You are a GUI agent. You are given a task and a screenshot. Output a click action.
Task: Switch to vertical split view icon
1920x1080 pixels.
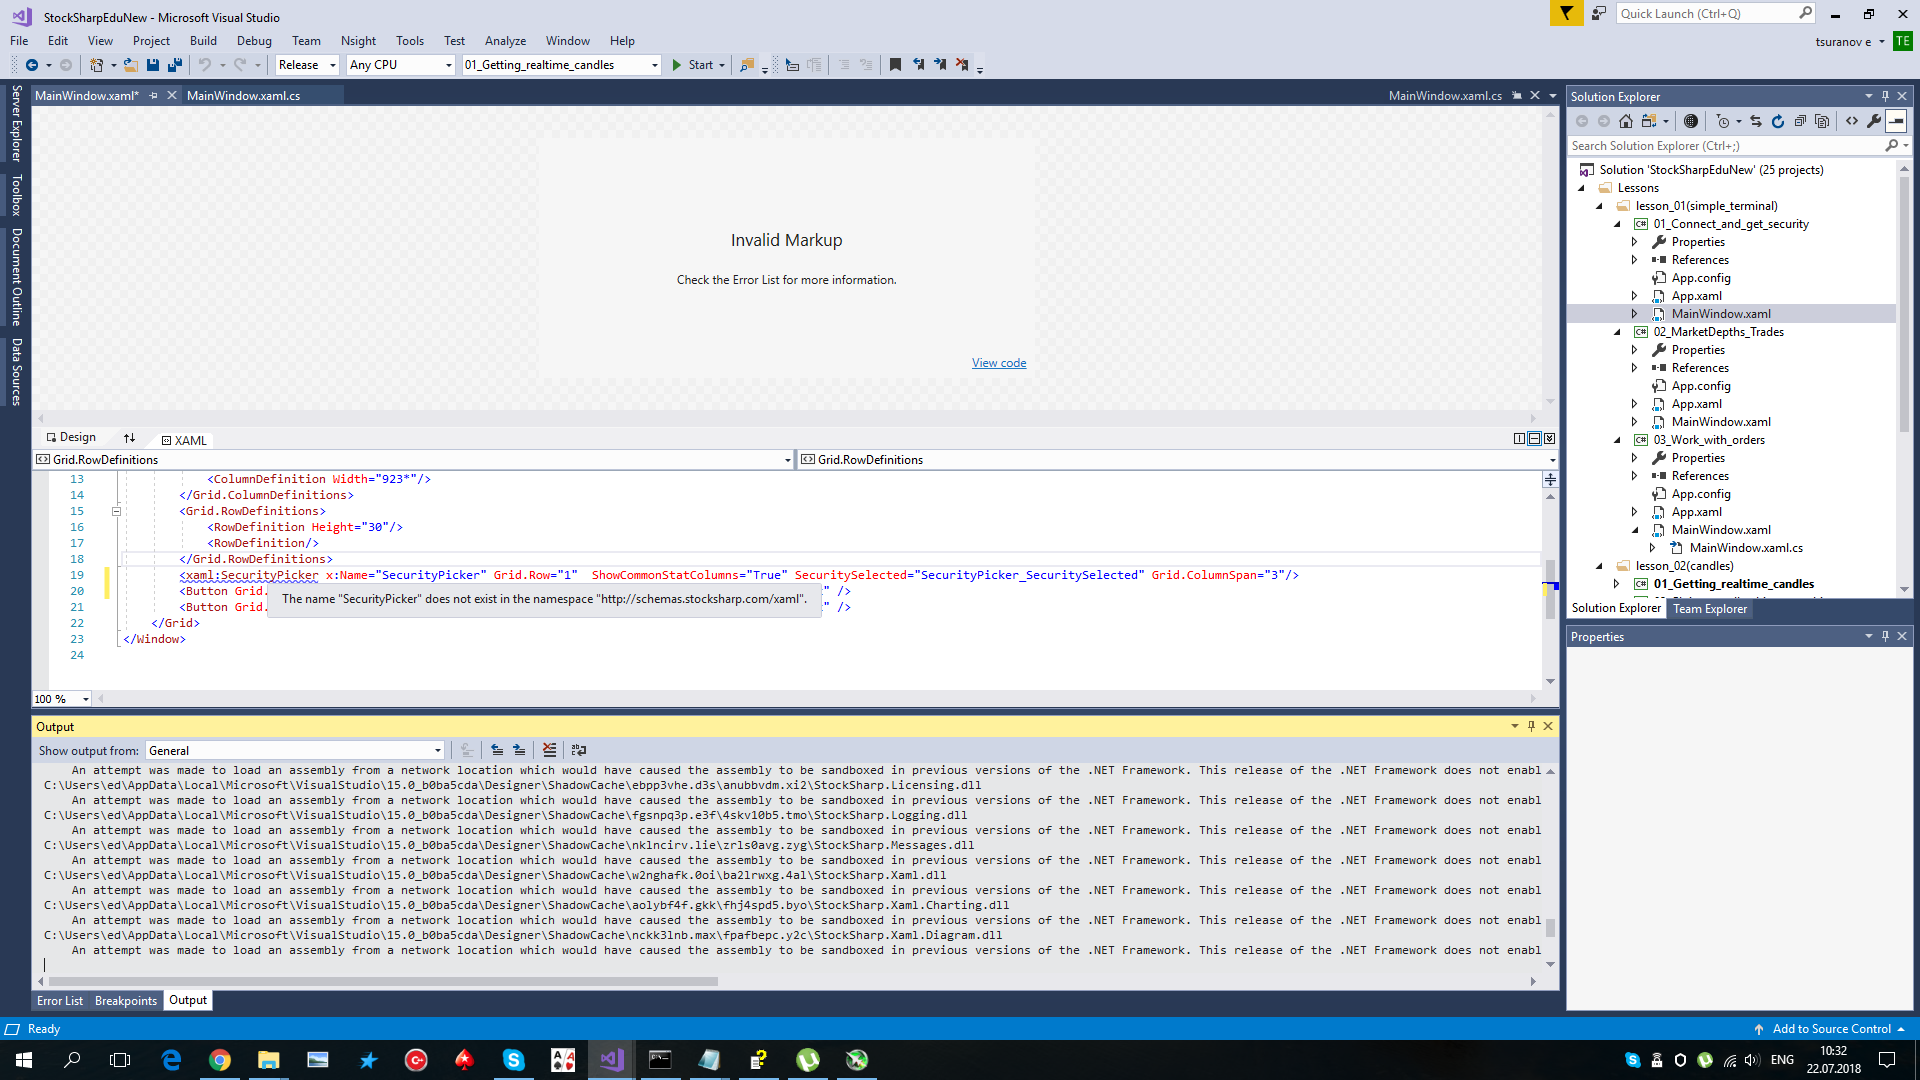[x=1519, y=439]
